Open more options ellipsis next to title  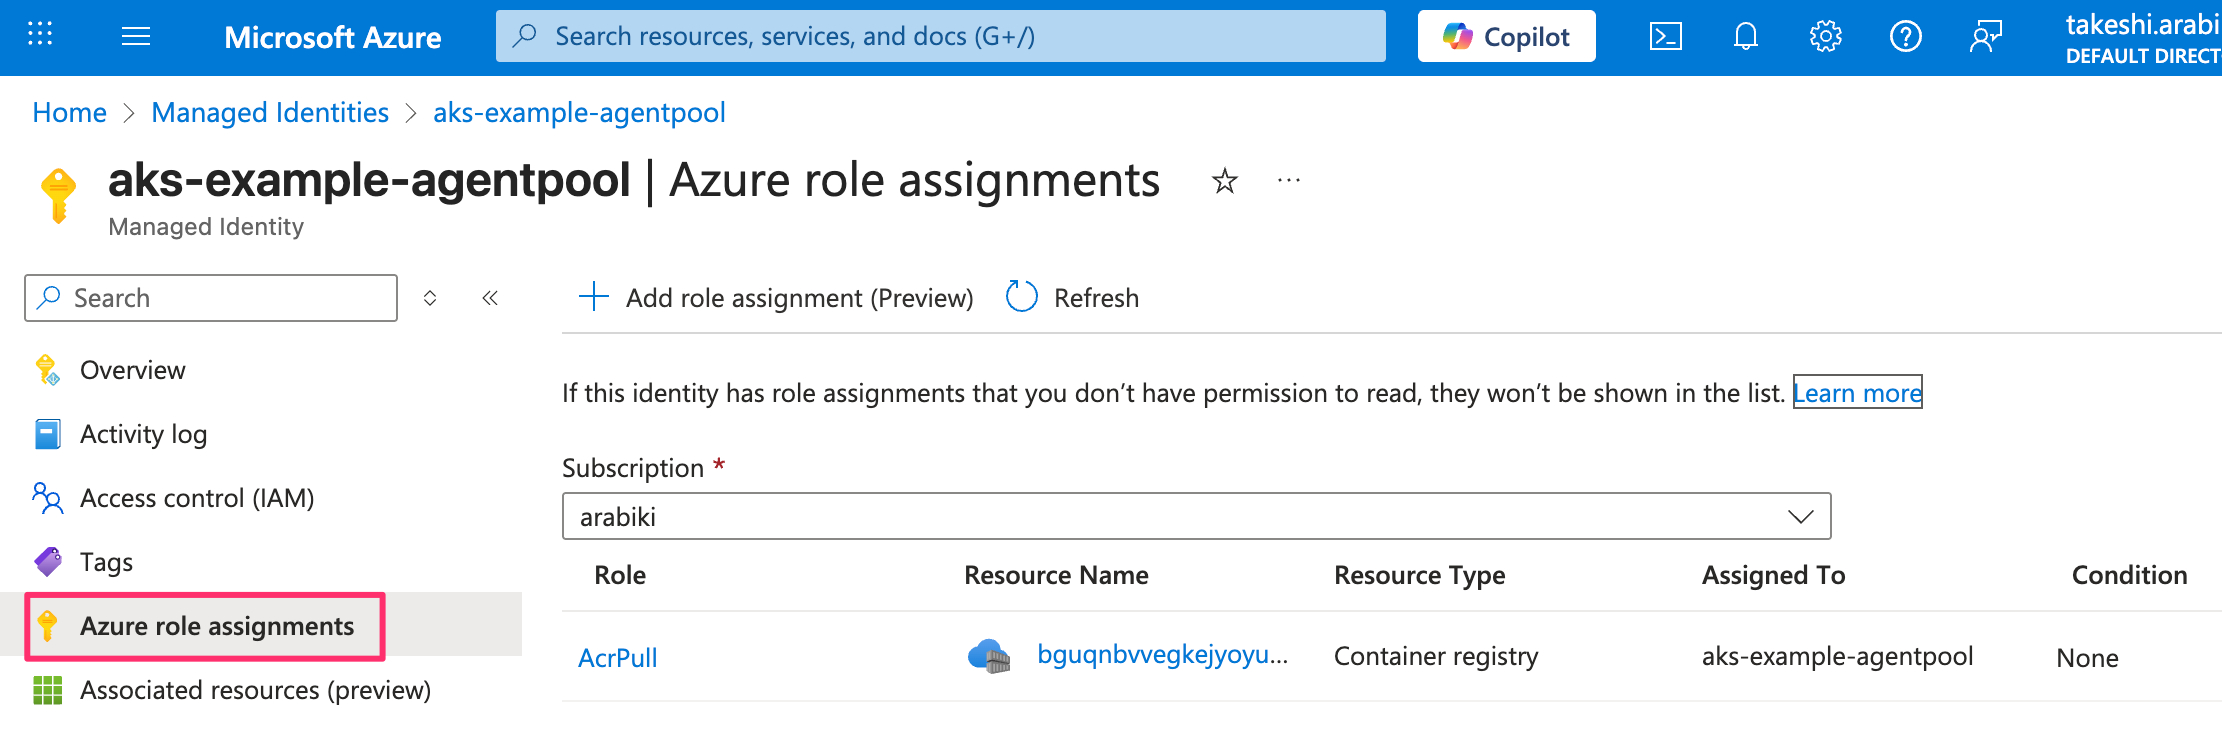tap(1289, 181)
